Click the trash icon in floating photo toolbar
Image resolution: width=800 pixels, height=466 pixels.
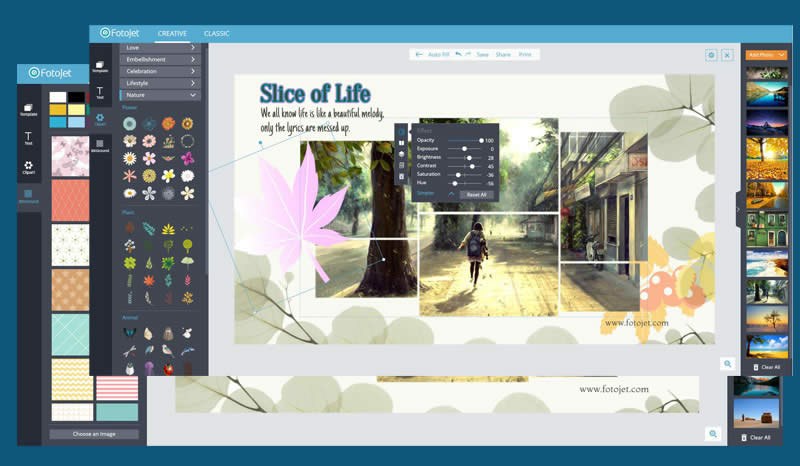402,178
